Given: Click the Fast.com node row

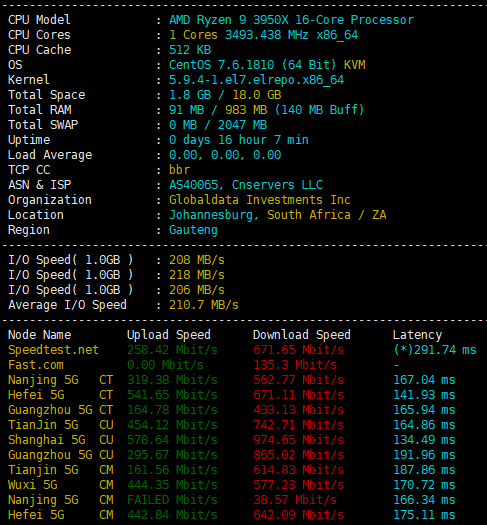Looking at the screenshot, I should (243, 365).
